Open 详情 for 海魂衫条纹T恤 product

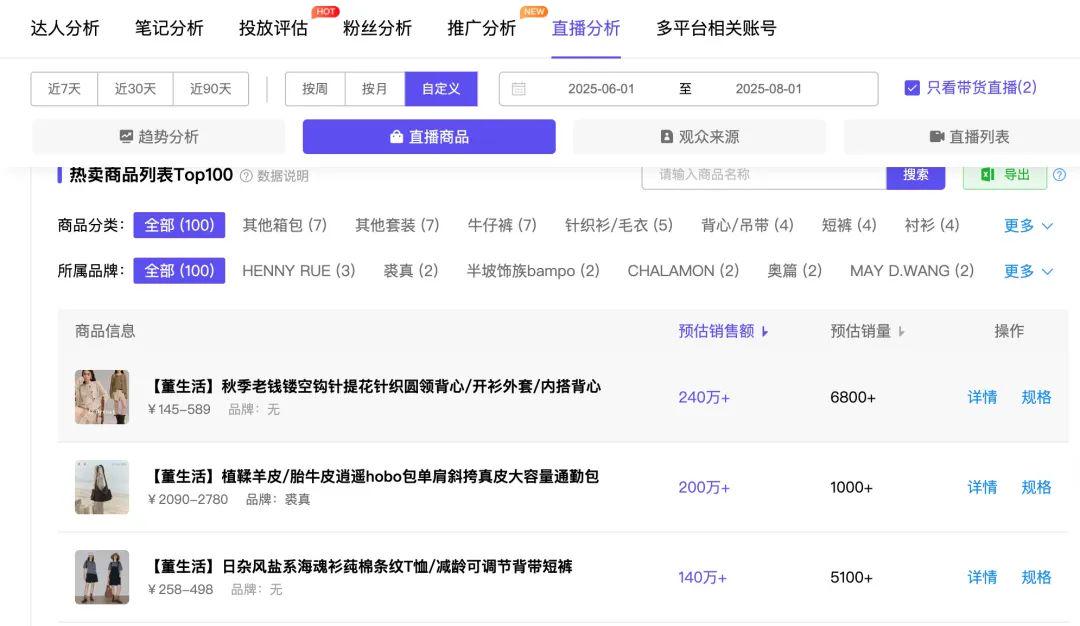[982, 577]
